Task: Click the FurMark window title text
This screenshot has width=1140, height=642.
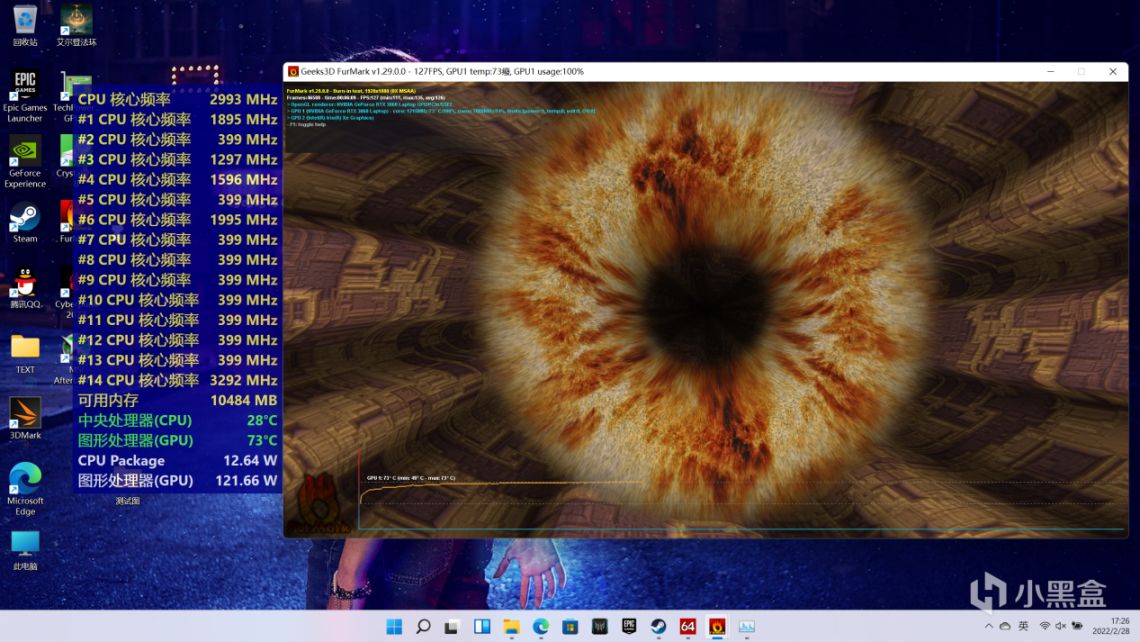Action: tap(442, 71)
